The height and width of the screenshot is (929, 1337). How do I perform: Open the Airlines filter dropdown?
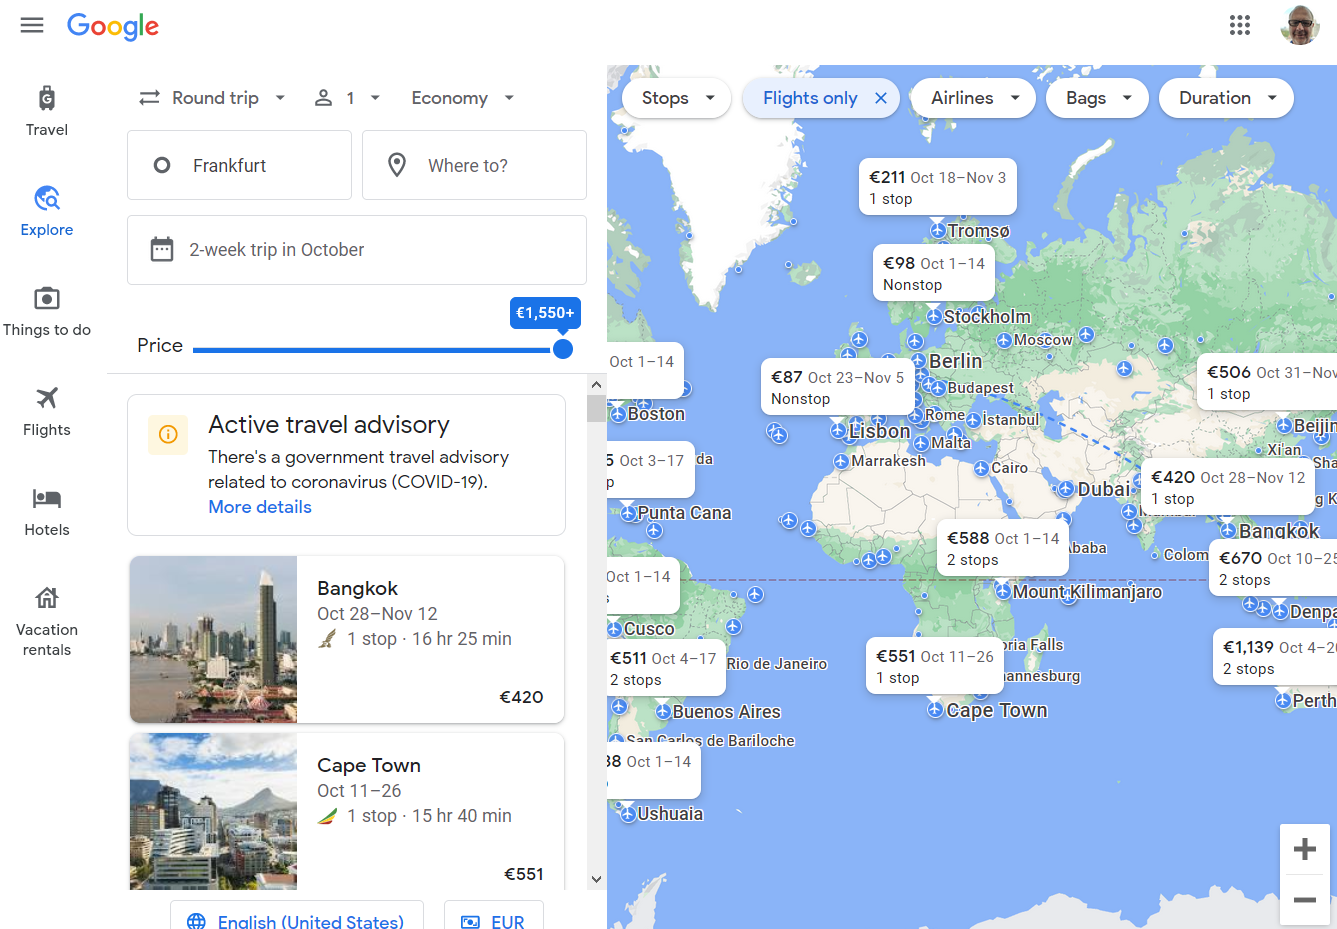[x=975, y=98]
